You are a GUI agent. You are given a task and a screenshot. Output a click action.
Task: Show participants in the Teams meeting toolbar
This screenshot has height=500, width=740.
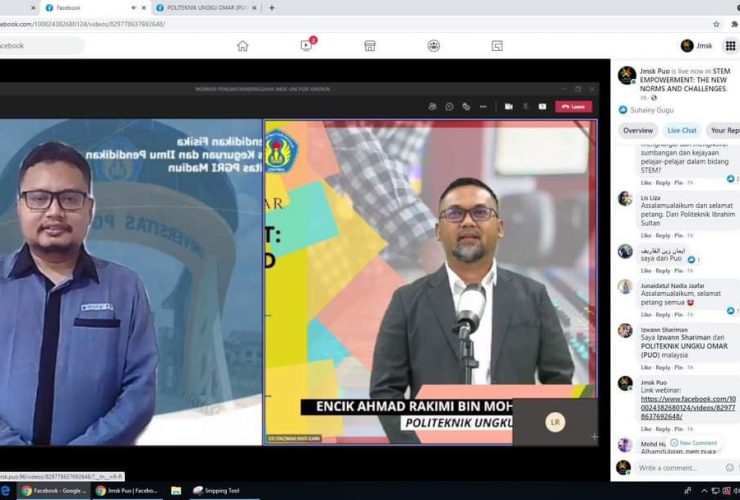(x=432, y=107)
